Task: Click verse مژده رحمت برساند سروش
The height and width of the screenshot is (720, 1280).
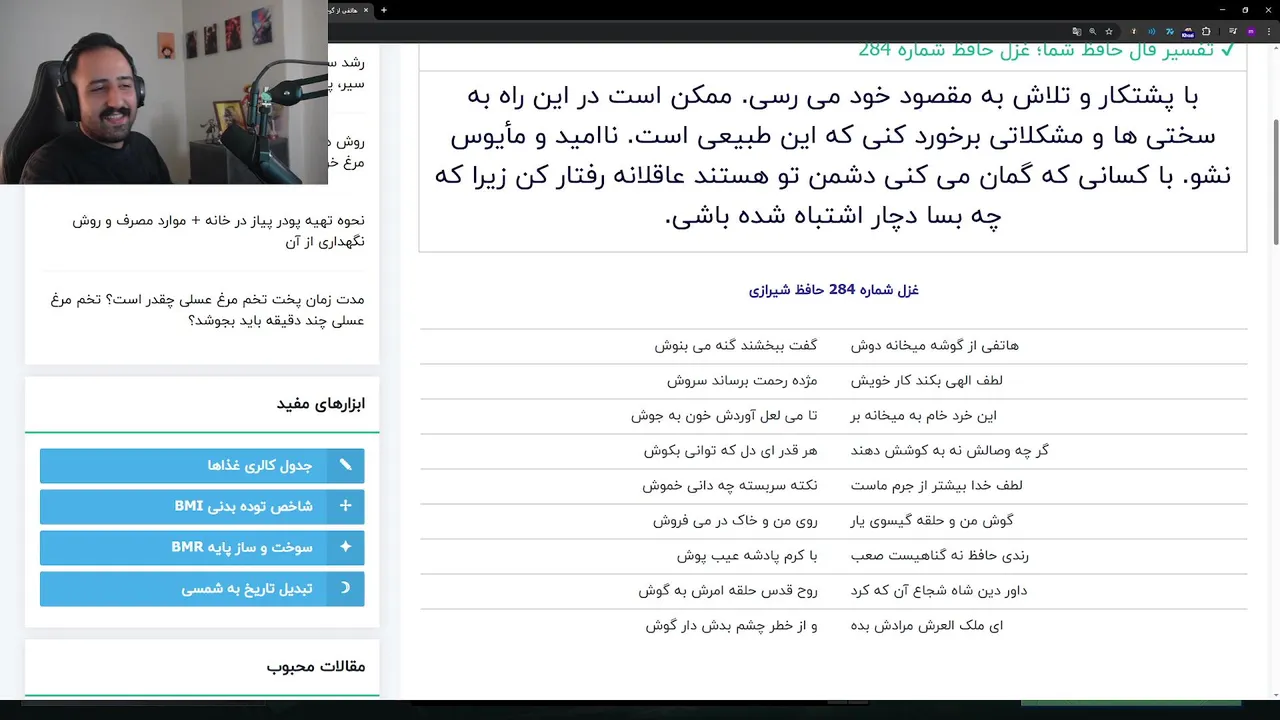Action: tap(742, 380)
